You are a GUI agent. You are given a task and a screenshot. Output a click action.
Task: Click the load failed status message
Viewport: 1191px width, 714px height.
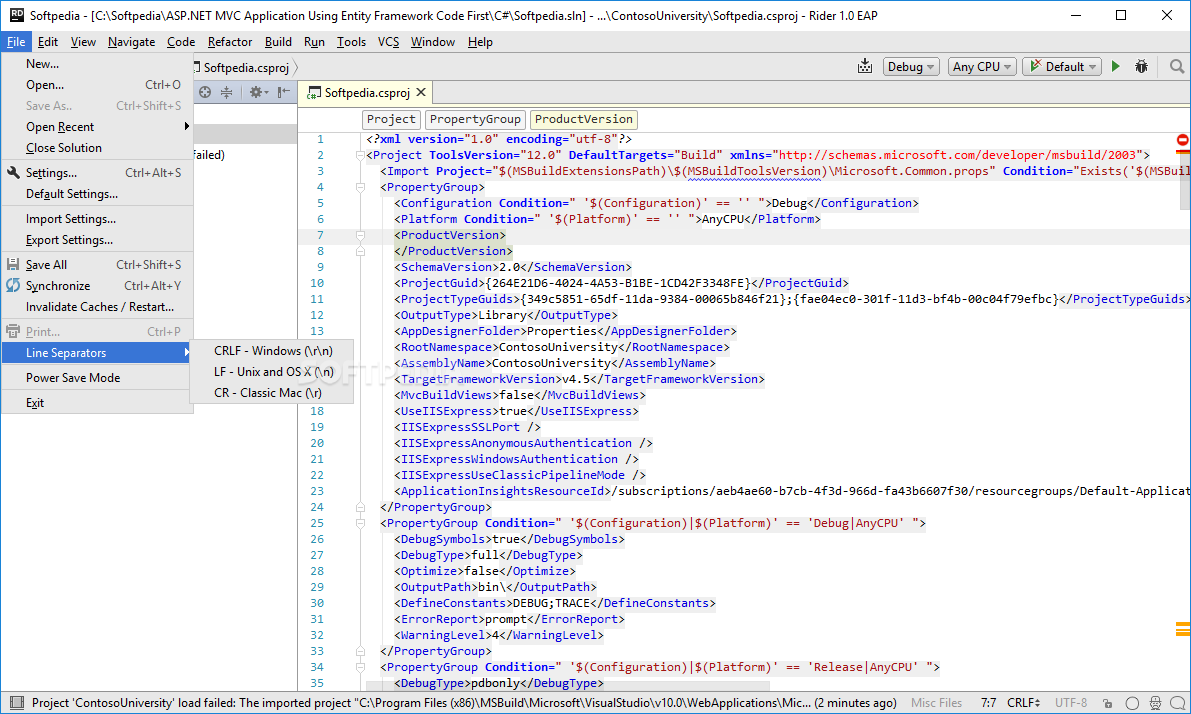coord(464,703)
